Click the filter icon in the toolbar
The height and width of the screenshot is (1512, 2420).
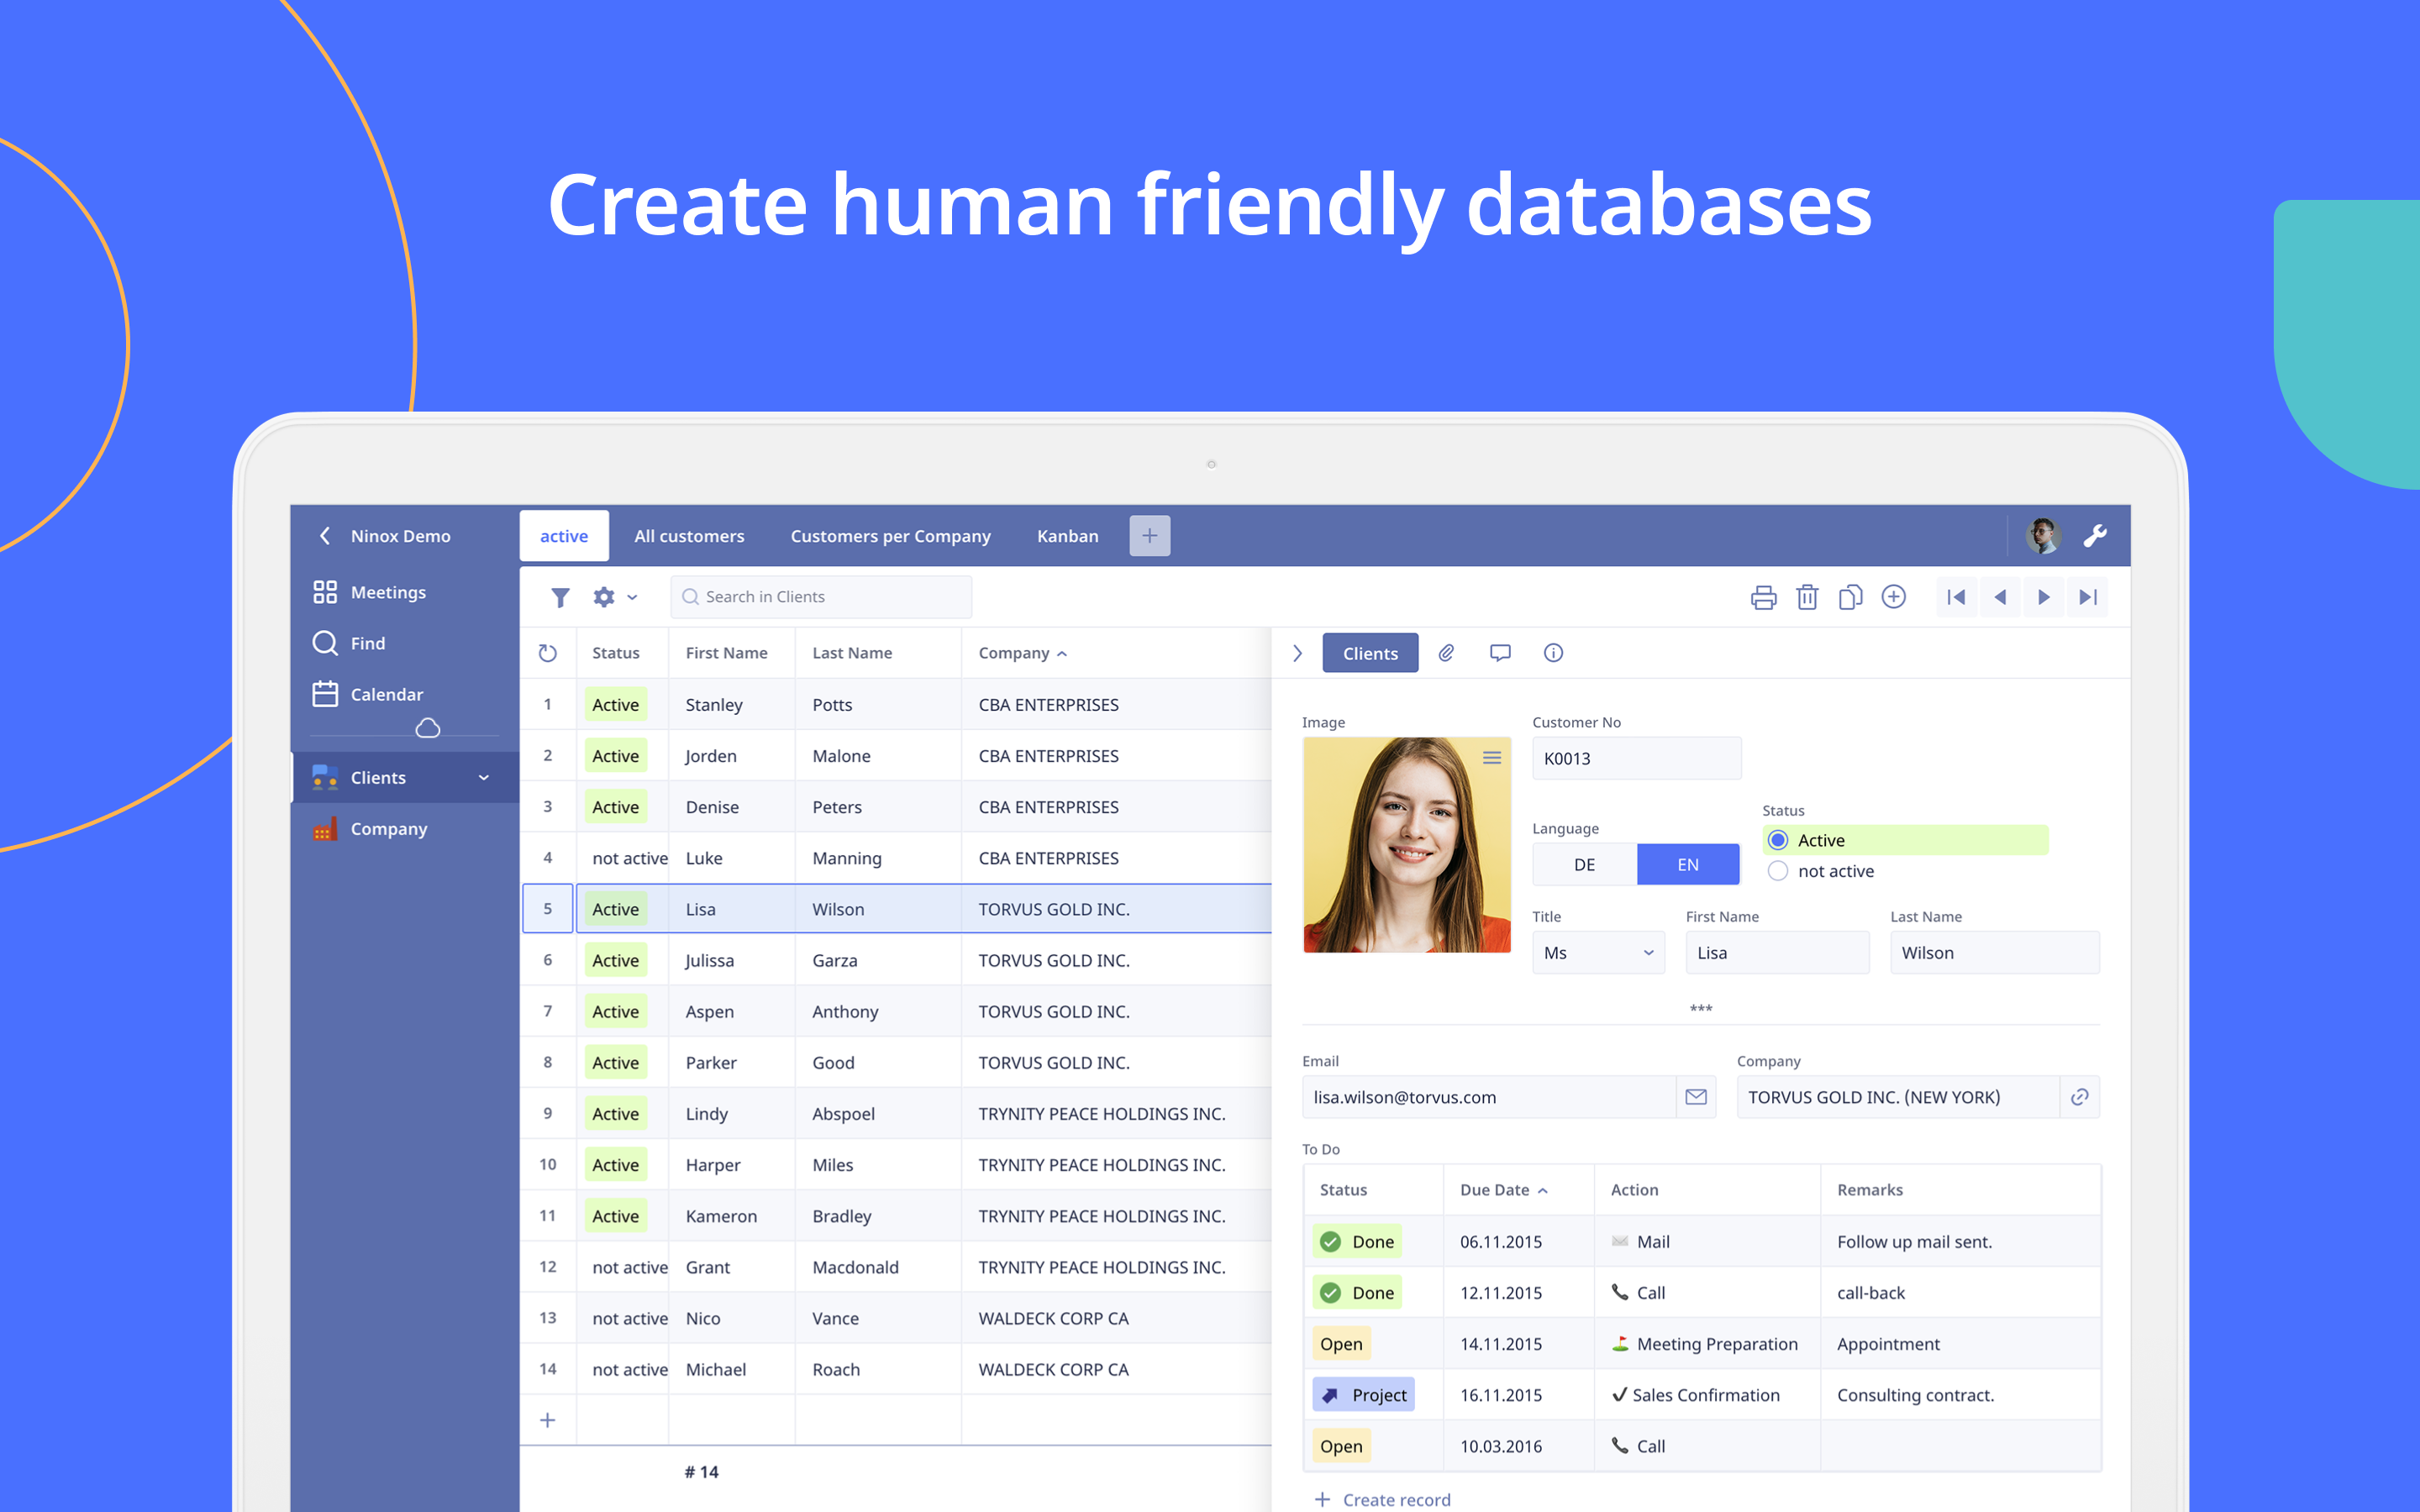pos(560,597)
